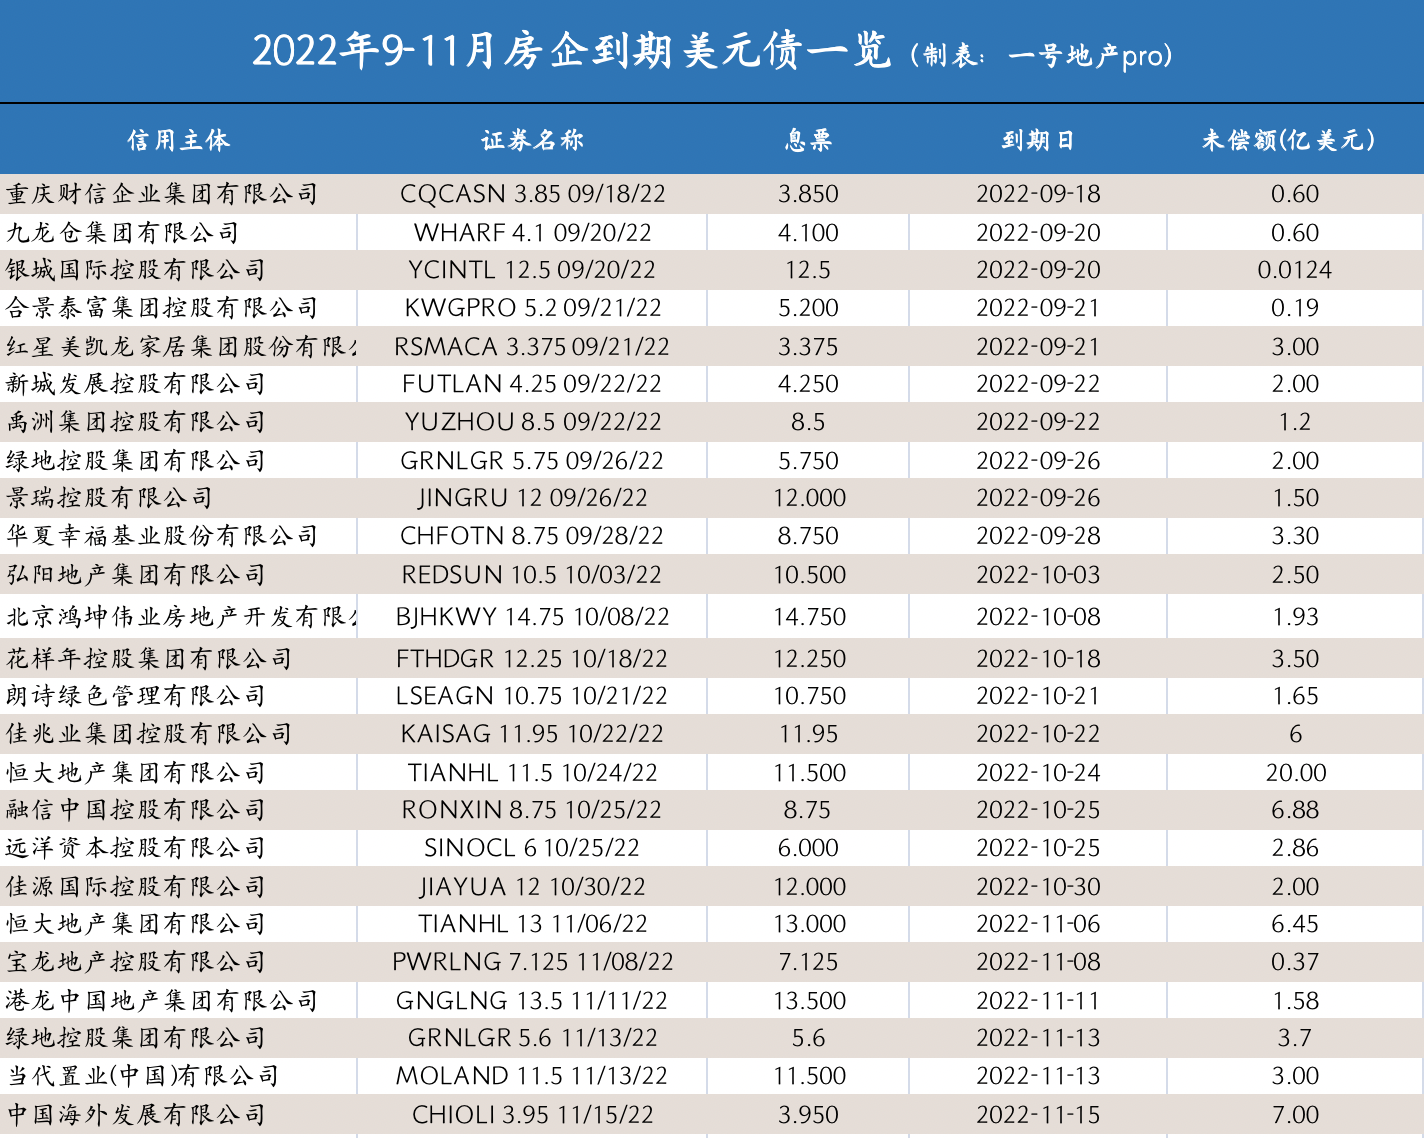Select the cell 融信中国控股有限公司
Image resolution: width=1424 pixels, height=1138 pixels.
pyautogui.click(x=136, y=810)
